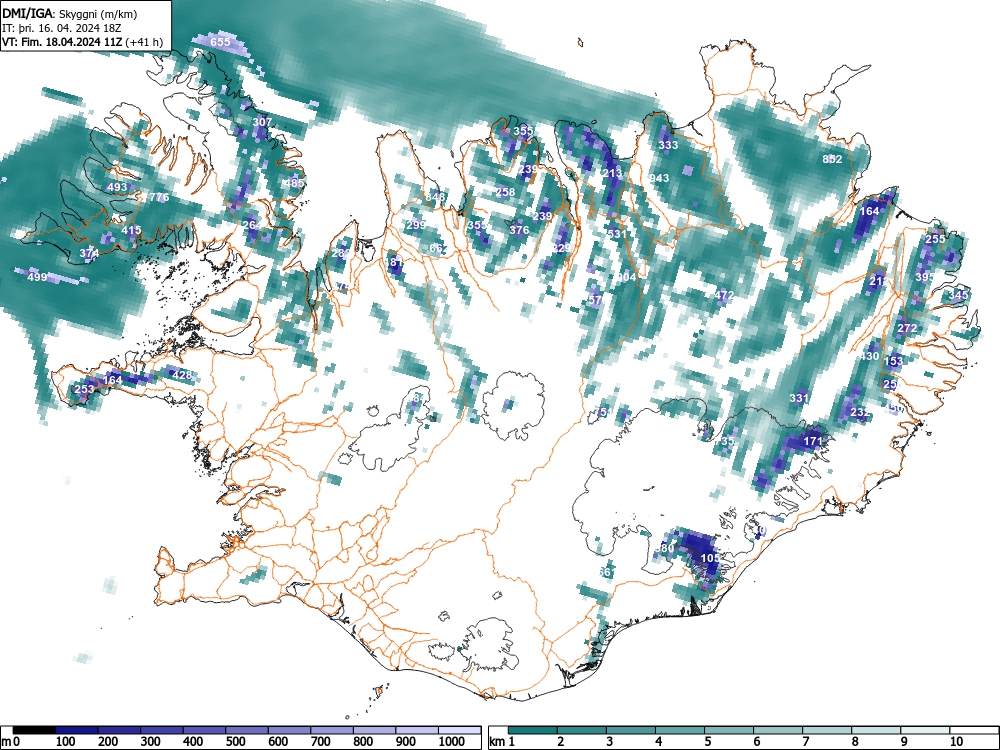Click the dark teal 1–2 km legend swatch
Viewport: 1000px width, 750px height.
[x=533, y=730]
